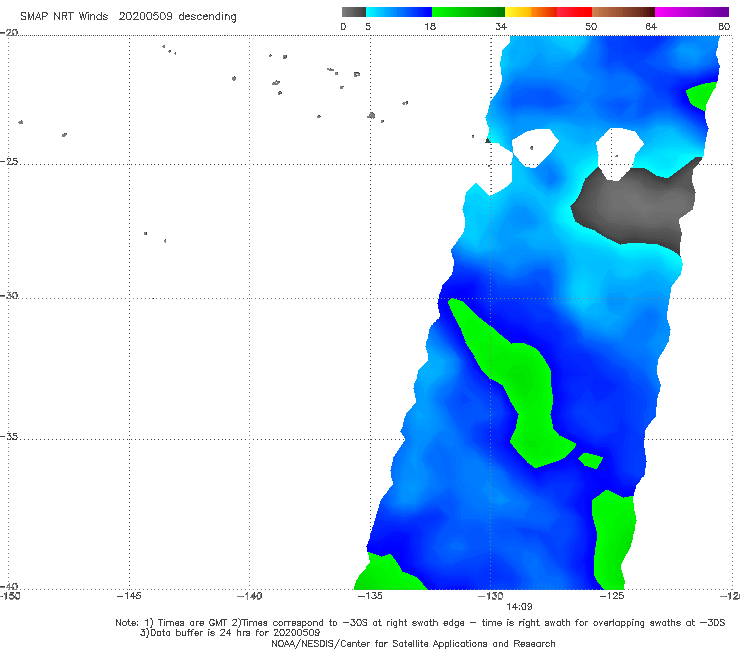This screenshot has width=740, height=650.
Task: Pick the red segment of the color bar
Action: [574, 12]
